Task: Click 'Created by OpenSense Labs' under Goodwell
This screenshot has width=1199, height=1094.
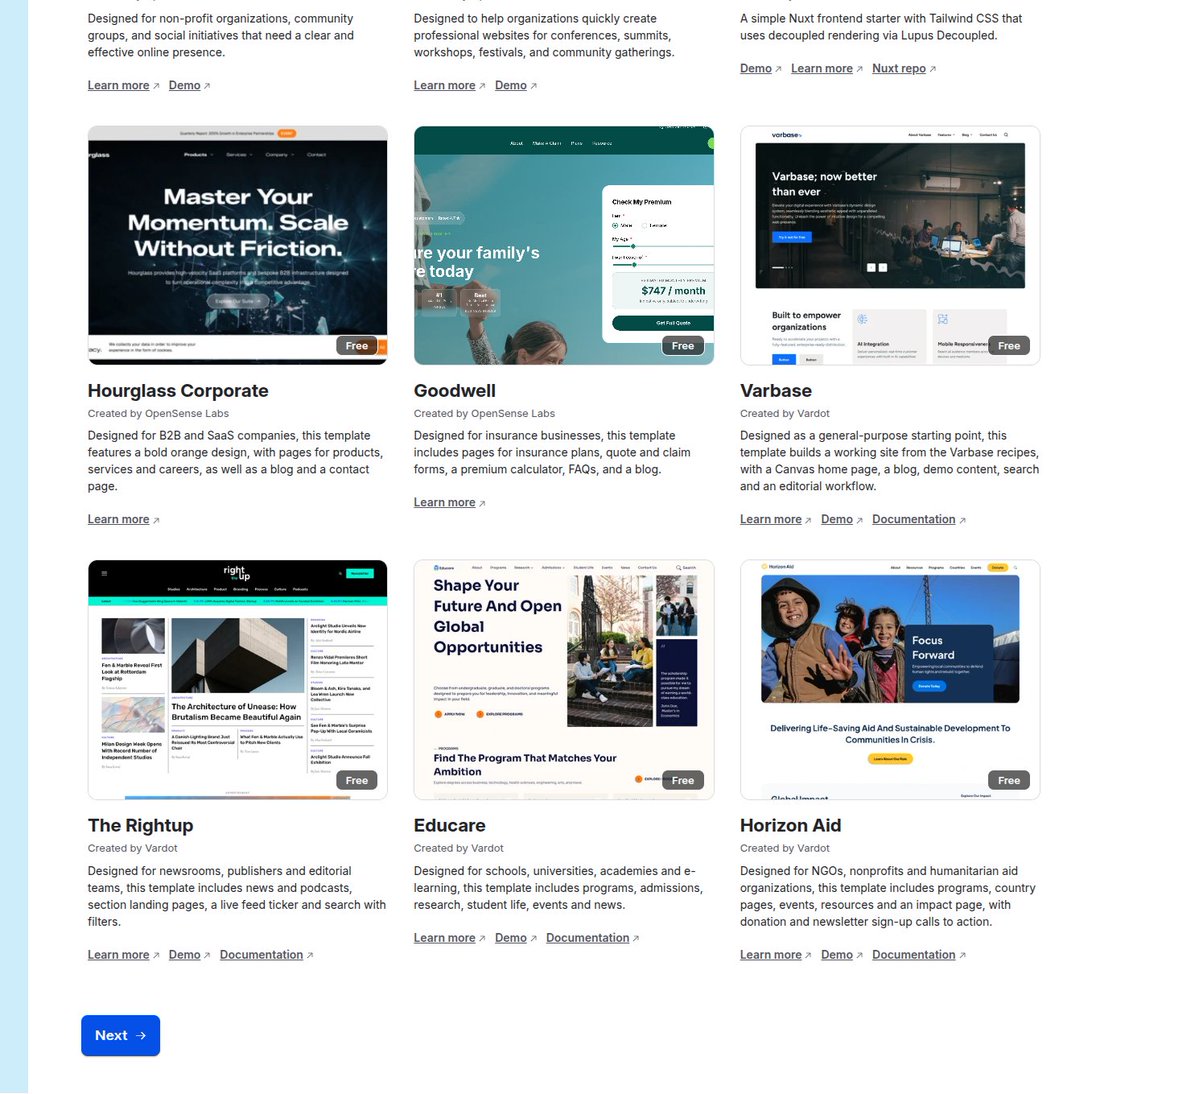Action: [x=484, y=414]
